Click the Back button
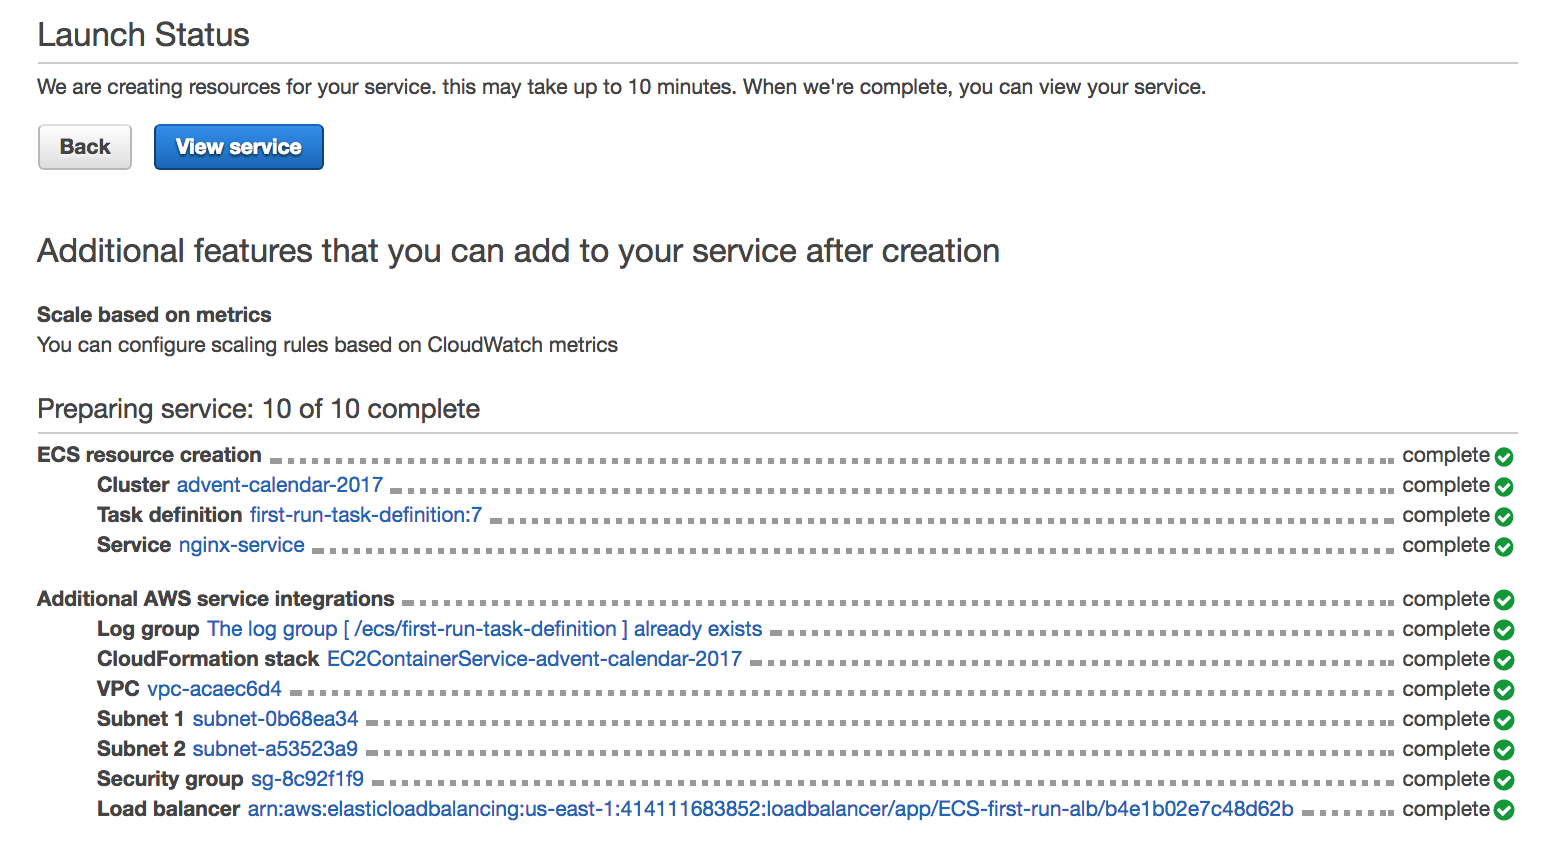1554x856 pixels. click(85, 147)
